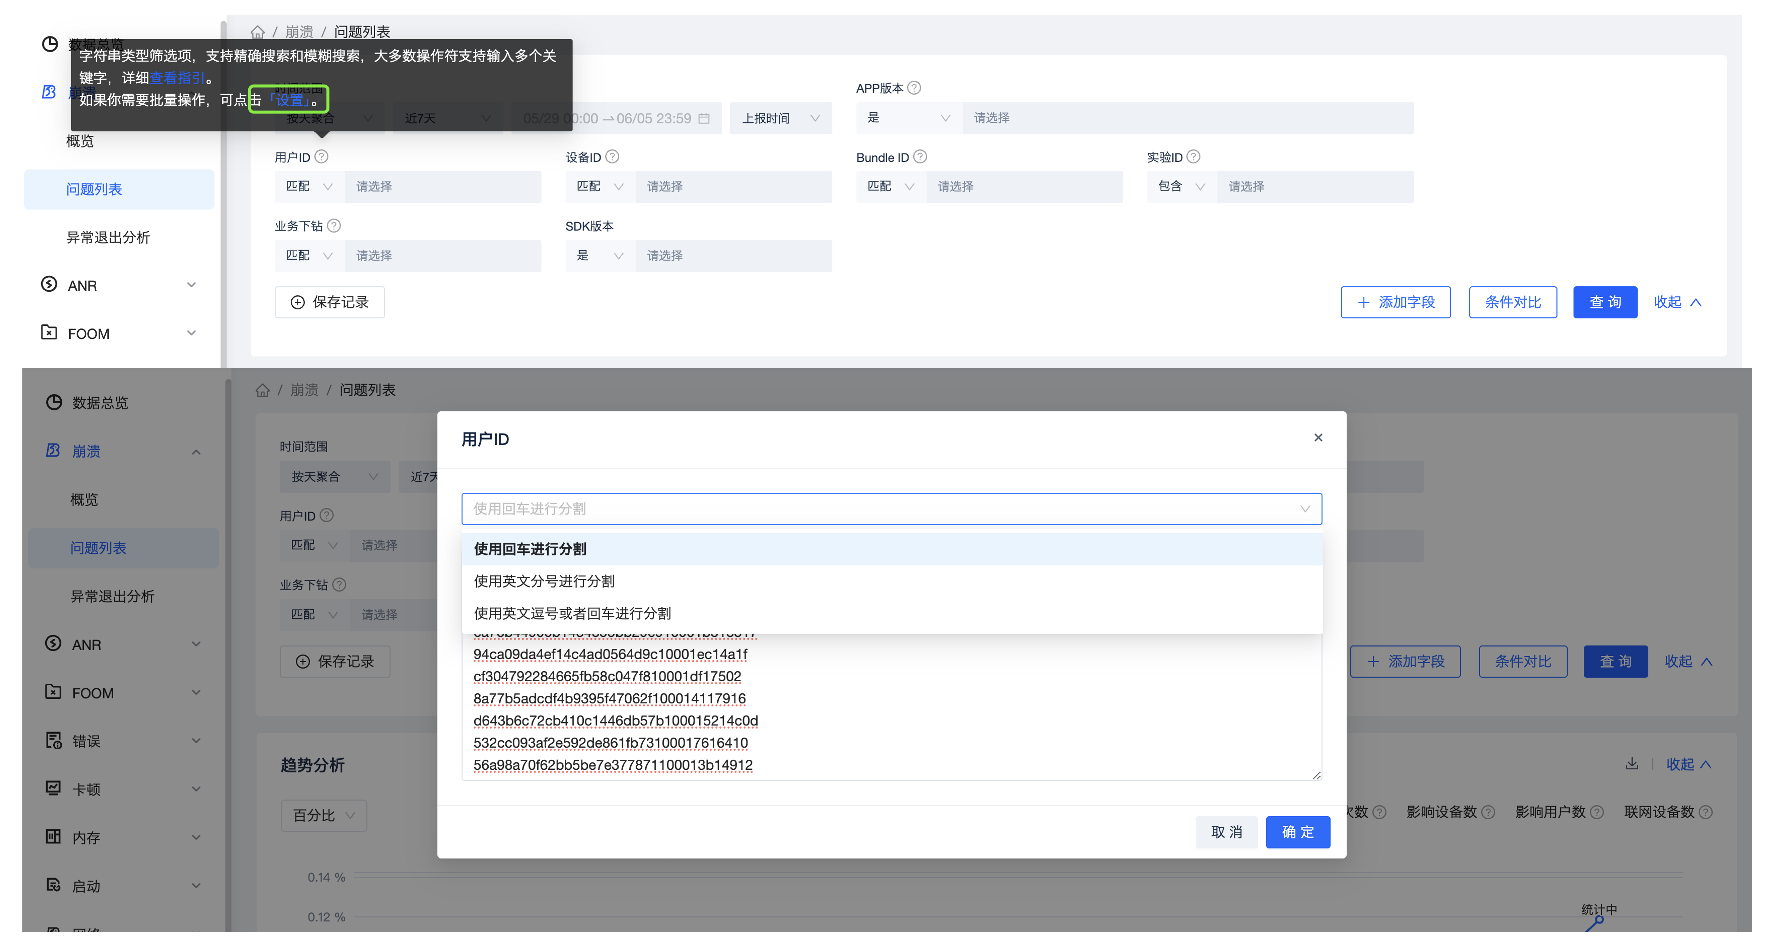Open APP版本 是 operator dropdown
Screen dimensions: 1768x946
(x=909, y=118)
